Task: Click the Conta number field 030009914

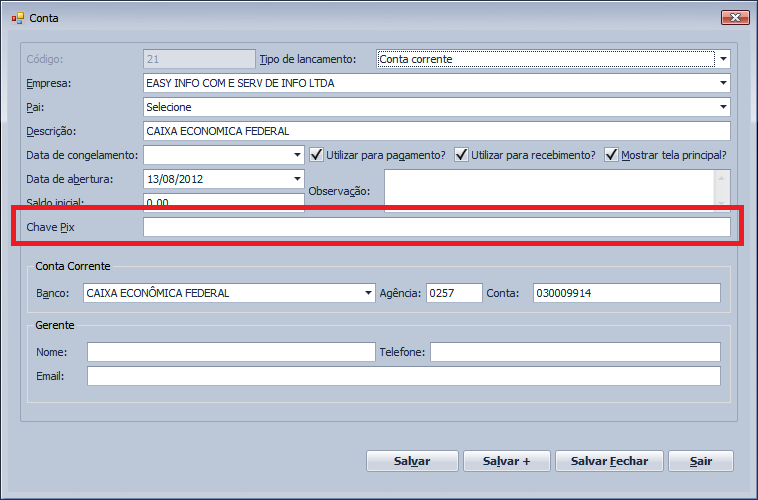Action: [x=627, y=293]
